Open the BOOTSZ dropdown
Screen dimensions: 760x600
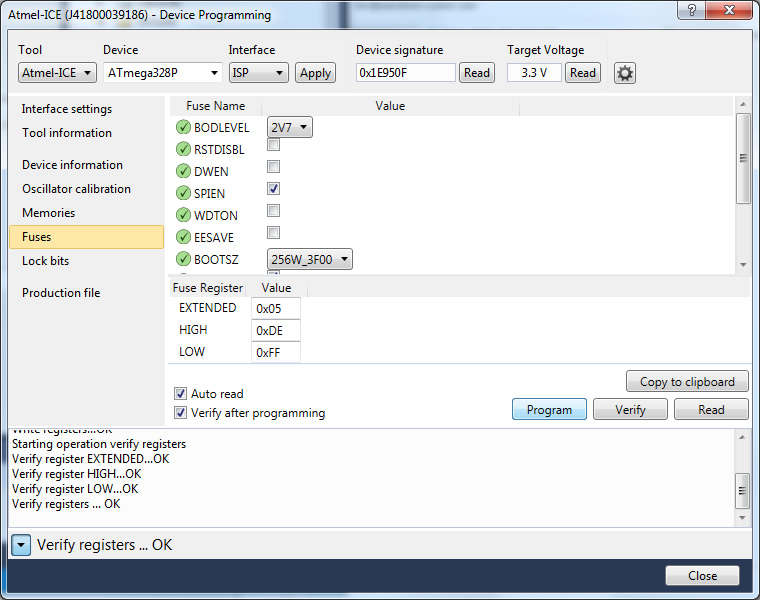tap(310, 259)
